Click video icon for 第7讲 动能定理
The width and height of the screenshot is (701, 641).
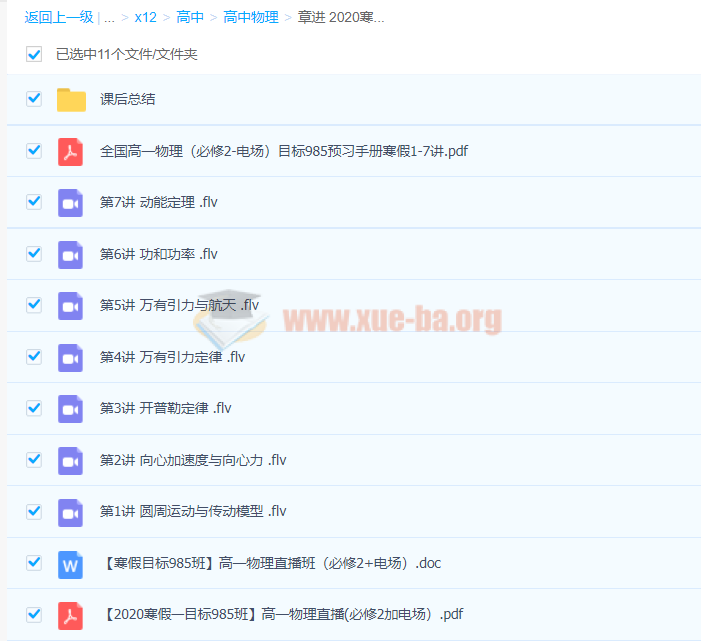pos(70,202)
